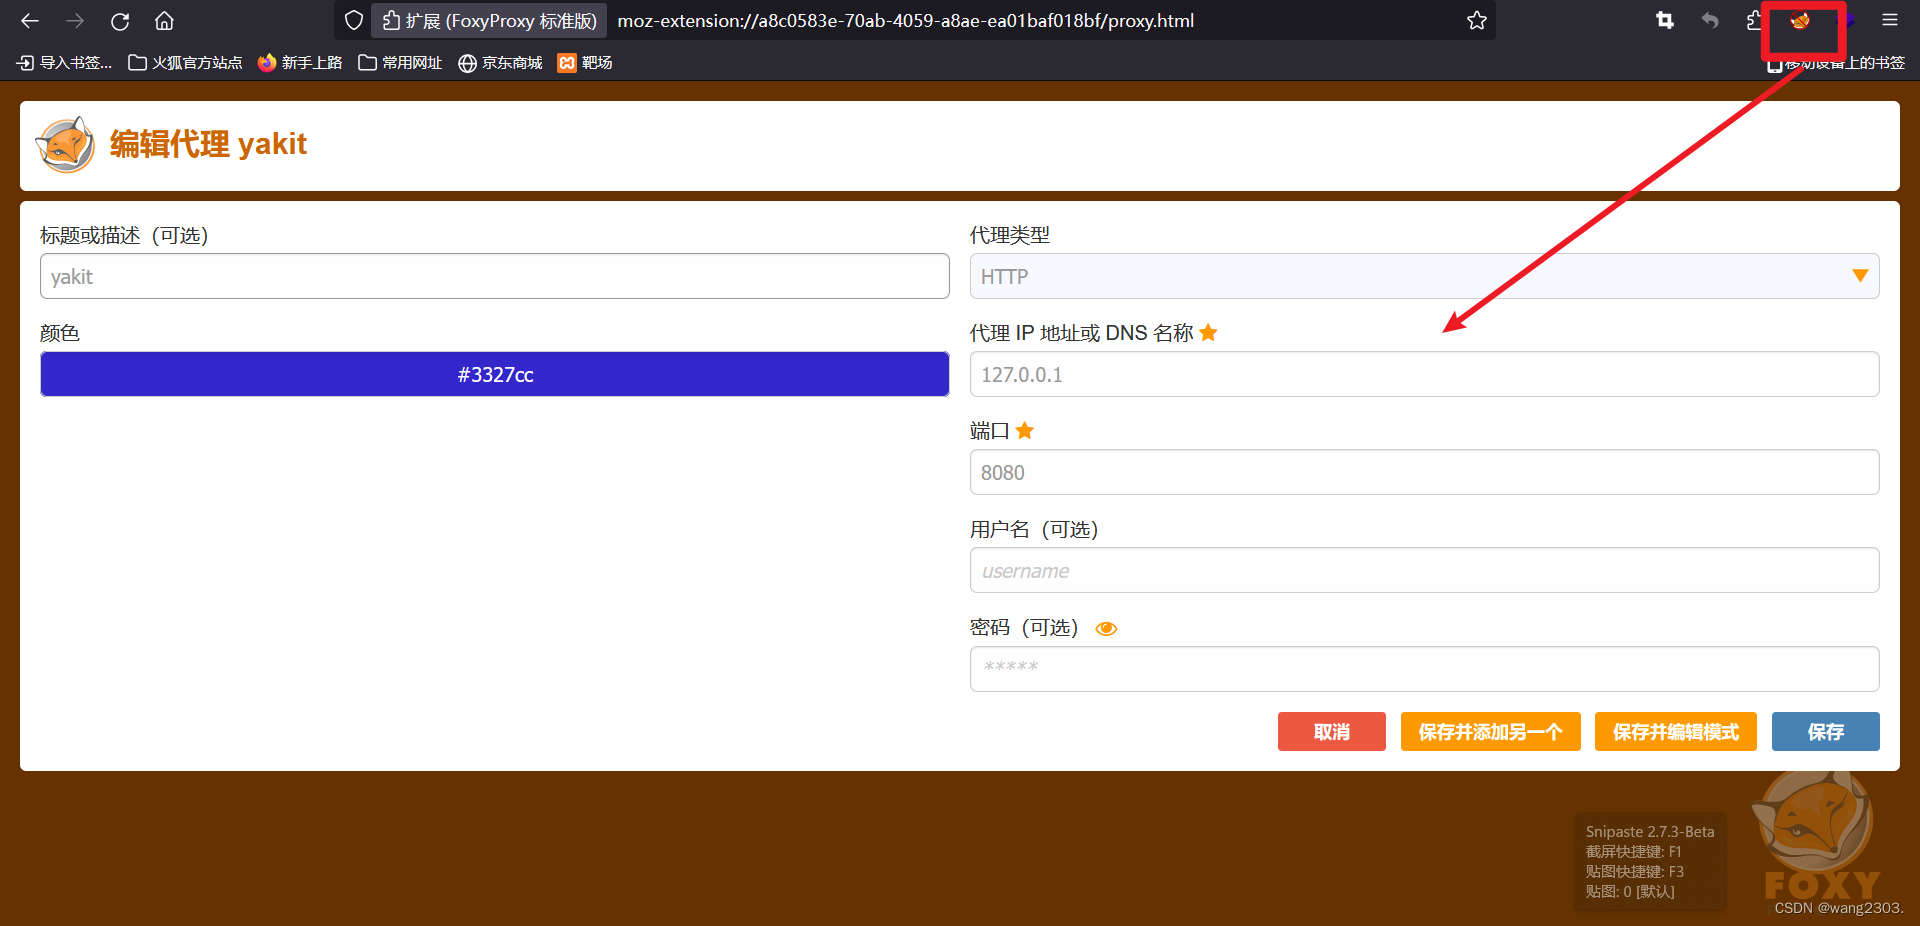Click 保存并编辑模式 button
The height and width of the screenshot is (926, 1920).
click(1676, 731)
